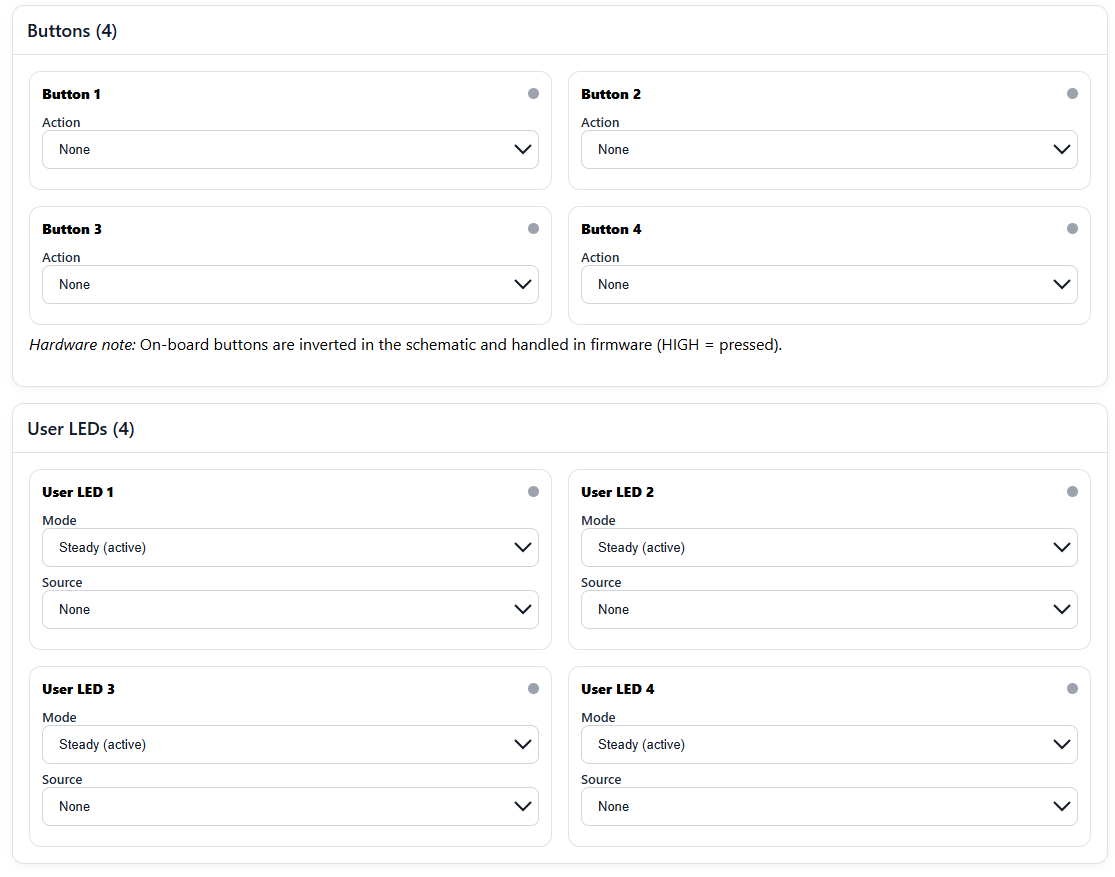
Task: Open User LED 2 Source dropdown
Action: coord(829,610)
